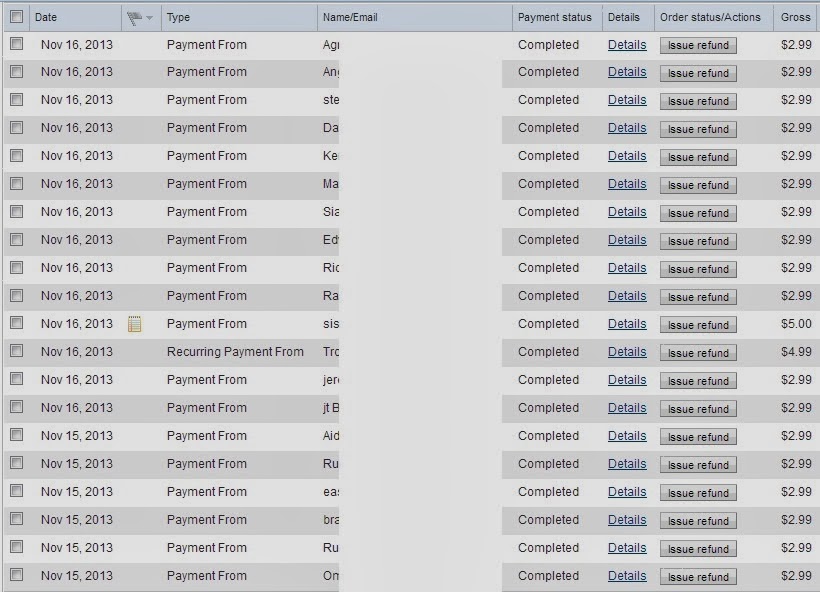820x592 pixels.
Task: Click the flag icon in the column header
Action: pos(135,17)
